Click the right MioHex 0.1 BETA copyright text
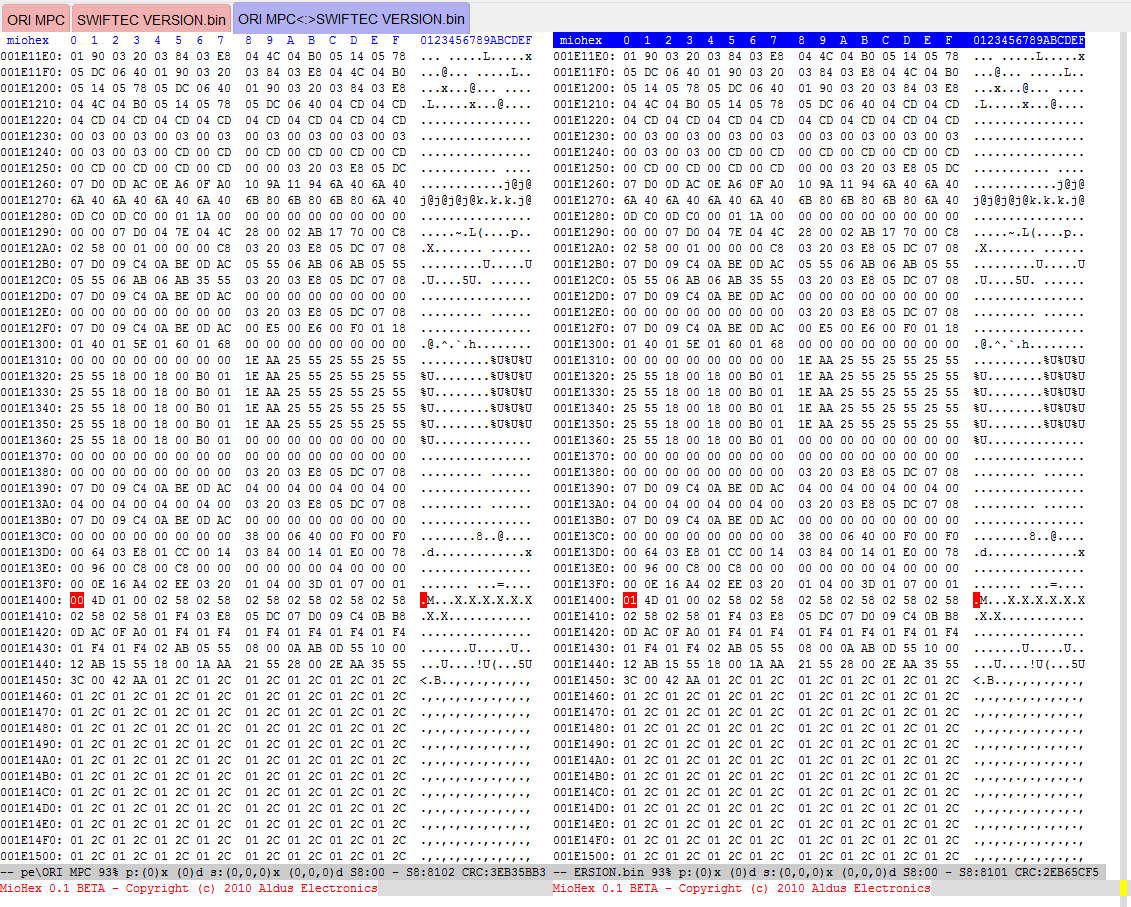This screenshot has width=1131, height=907. click(x=741, y=888)
